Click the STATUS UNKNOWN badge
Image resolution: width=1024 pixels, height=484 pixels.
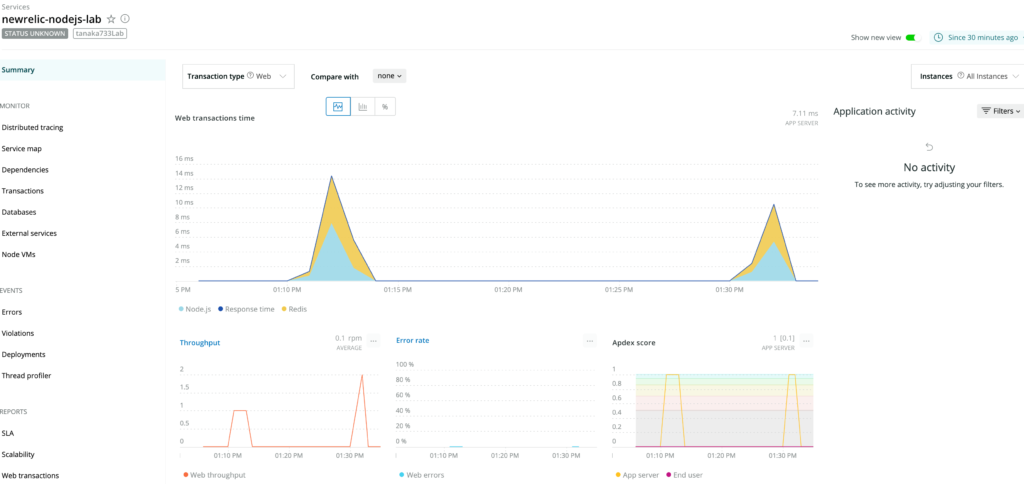(35, 33)
